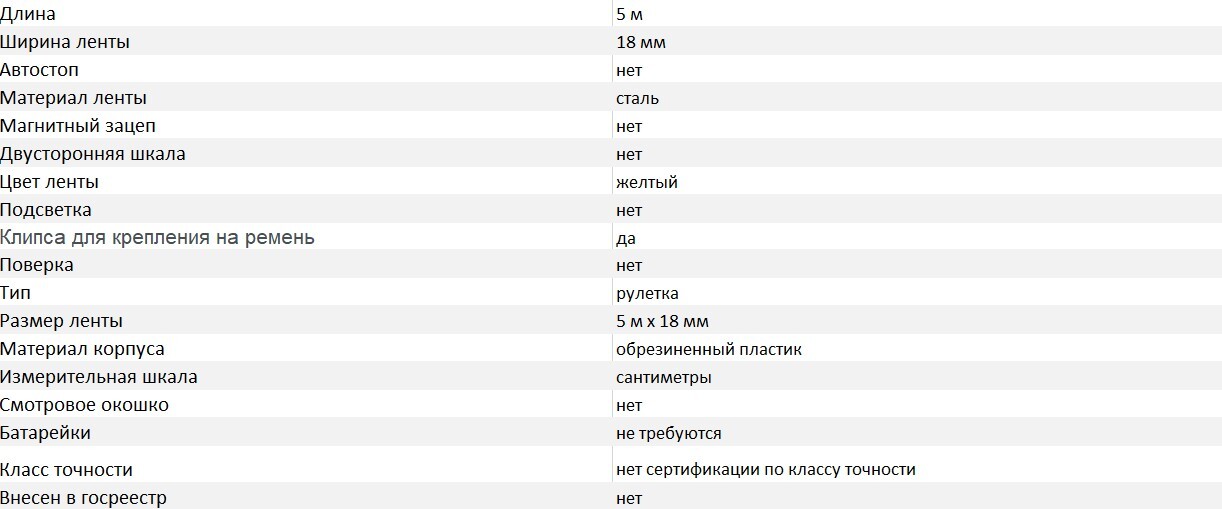Select the 'желтый' color value
Screen dimensions: 1222x509
click(648, 182)
